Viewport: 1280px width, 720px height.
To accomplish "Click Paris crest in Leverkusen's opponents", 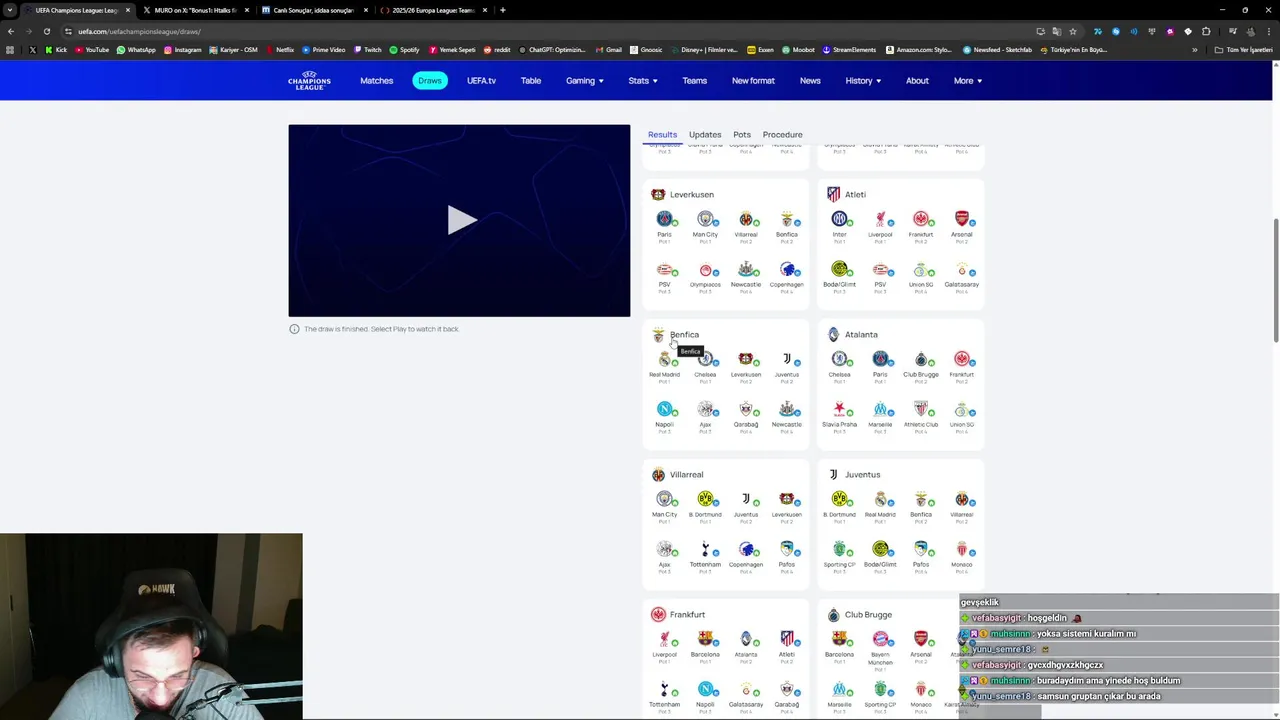I will pos(664,219).
